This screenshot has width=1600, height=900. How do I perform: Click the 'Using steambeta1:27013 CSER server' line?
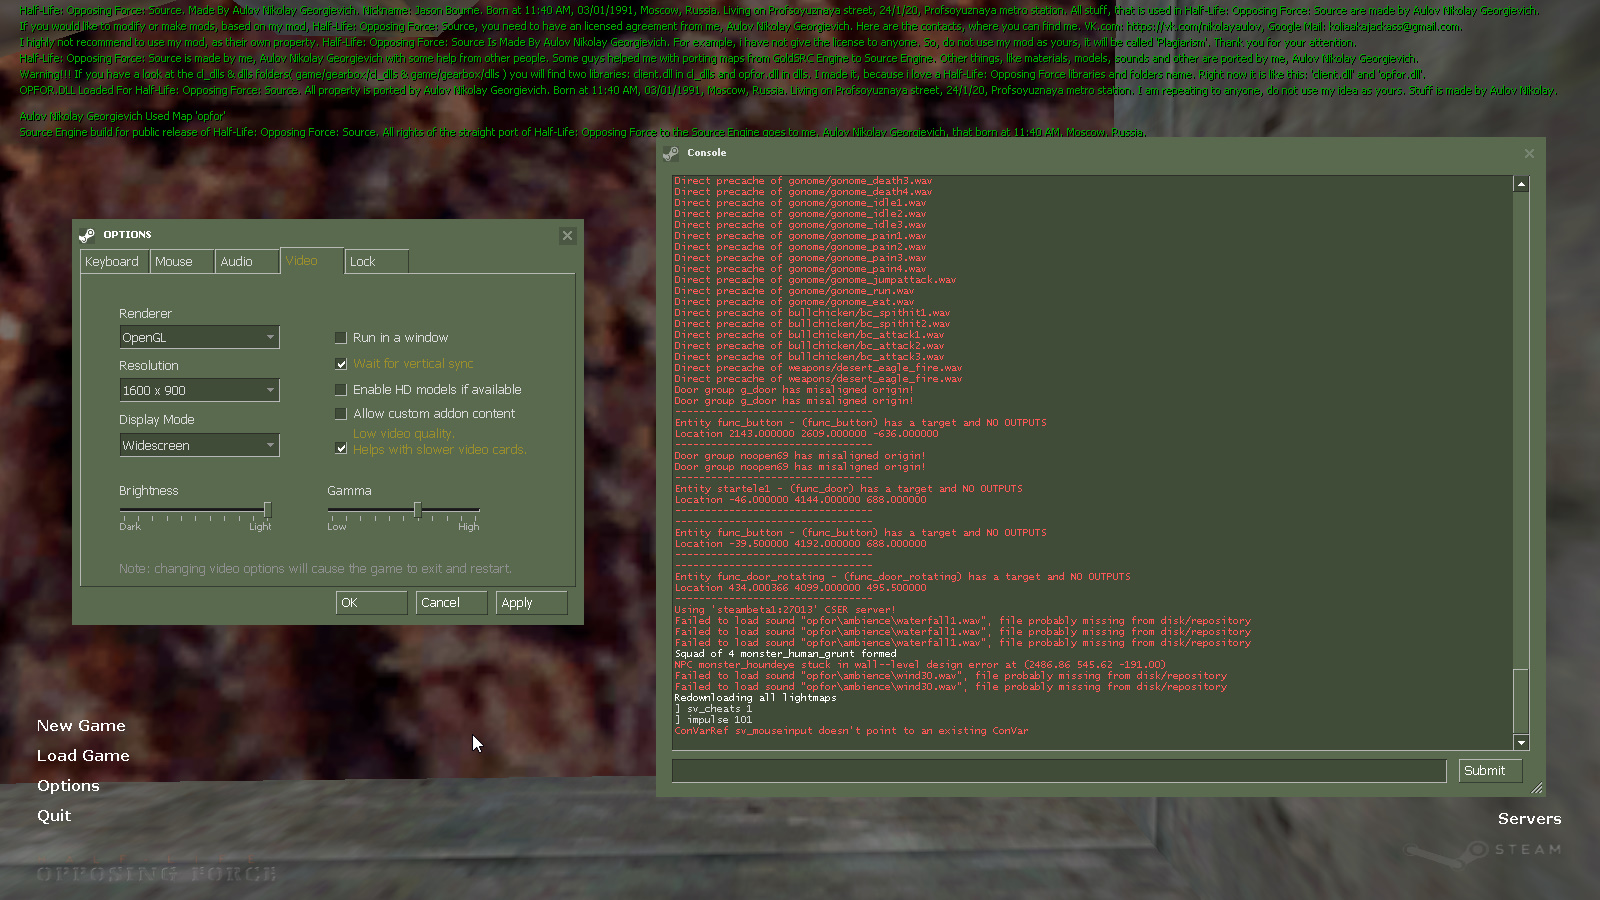[785, 610]
